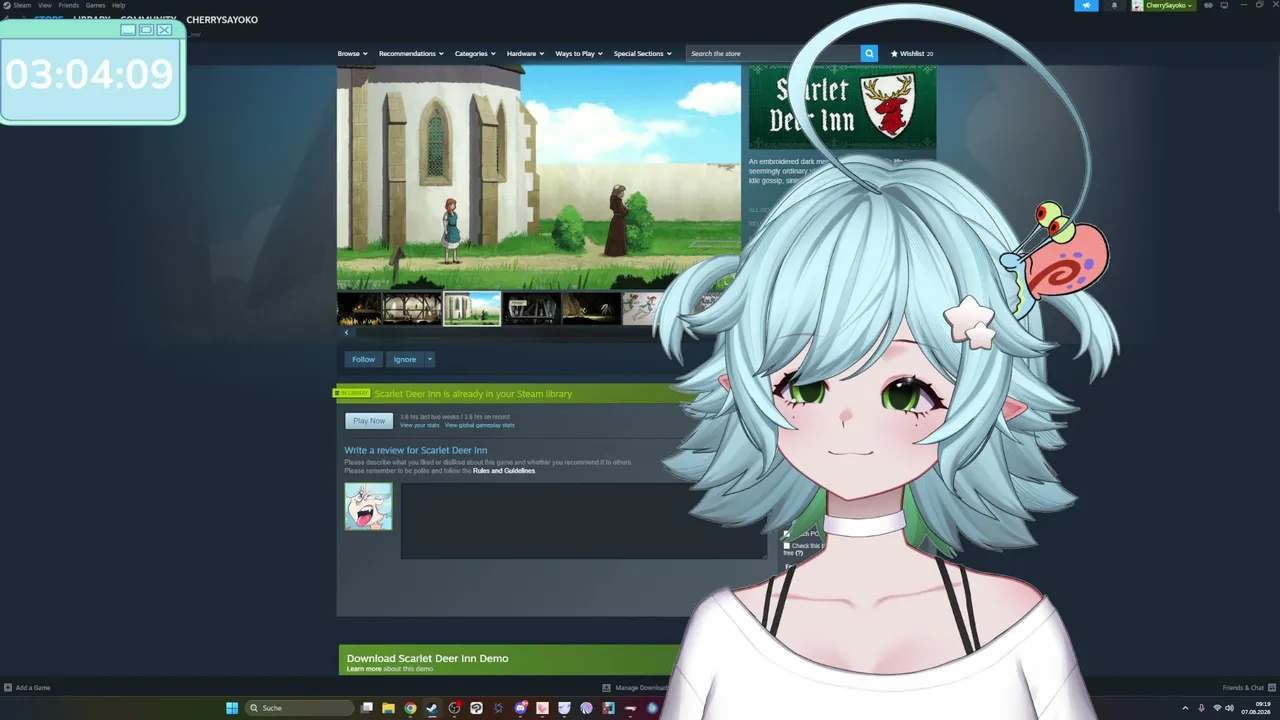The height and width of the screenshot is (720, 1280).
Task: Select the fifth dark cave screenshot thumbnail
Action: (x=590, y=309)
